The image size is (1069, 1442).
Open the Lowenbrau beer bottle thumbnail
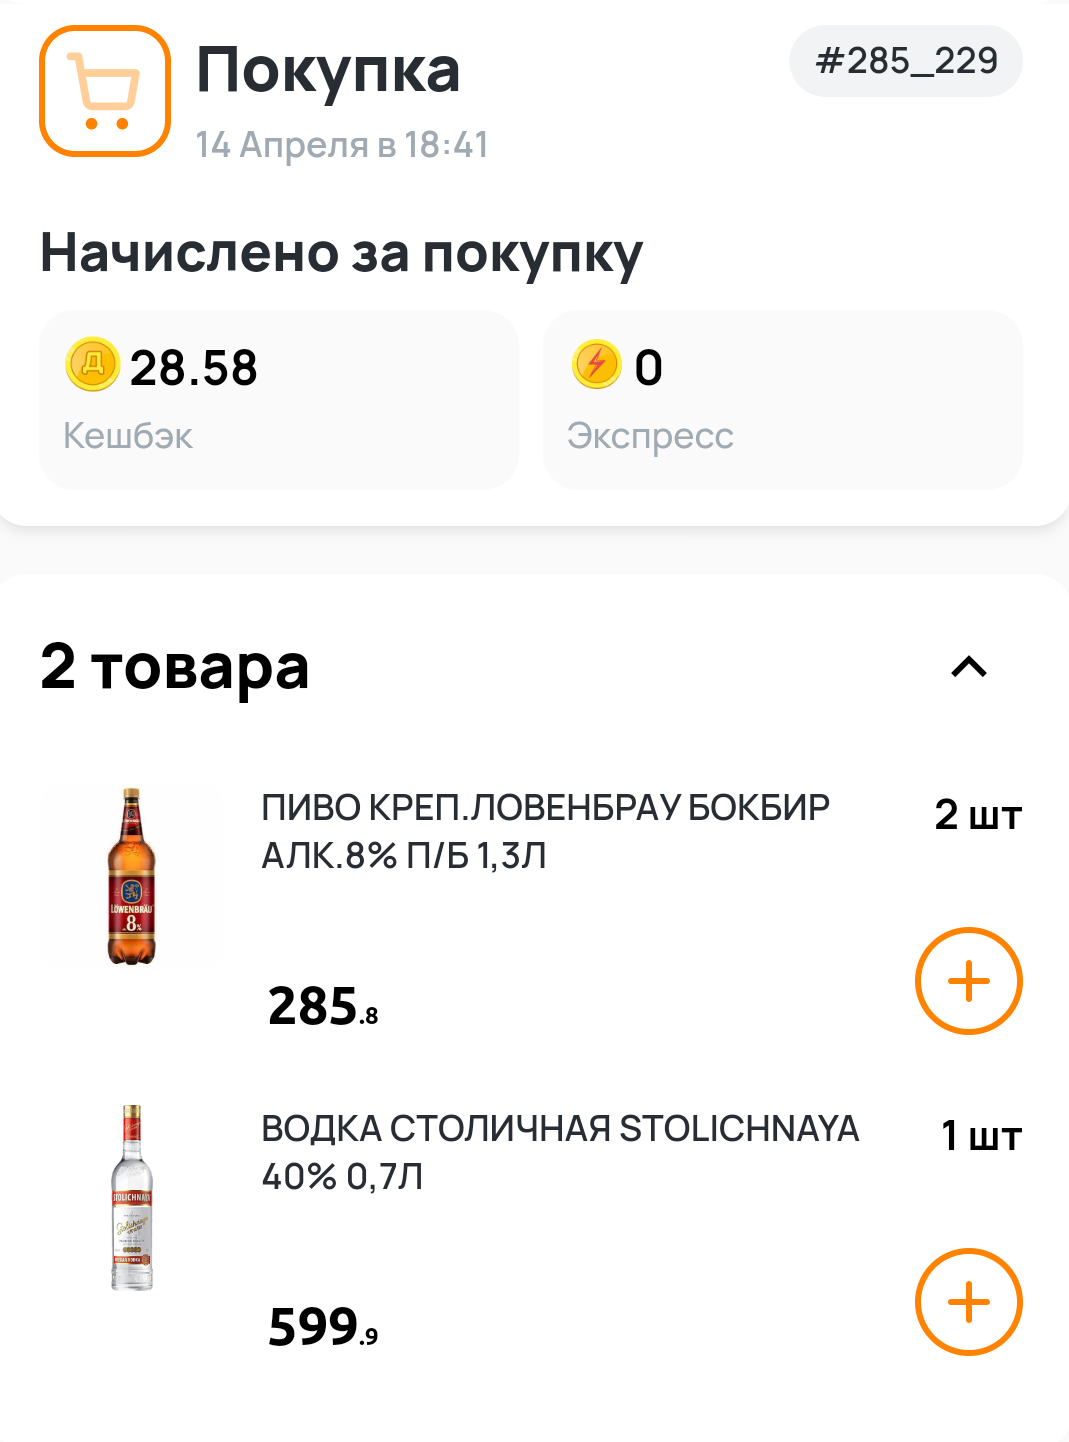131,876
